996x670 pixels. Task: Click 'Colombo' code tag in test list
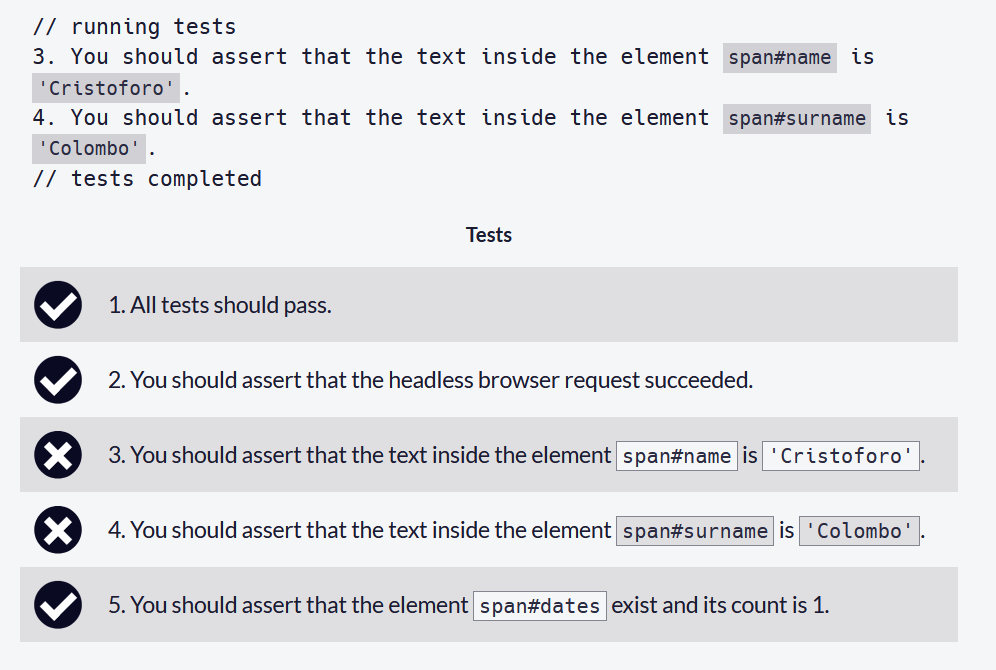pyautogui.click(x=859, y=531)
